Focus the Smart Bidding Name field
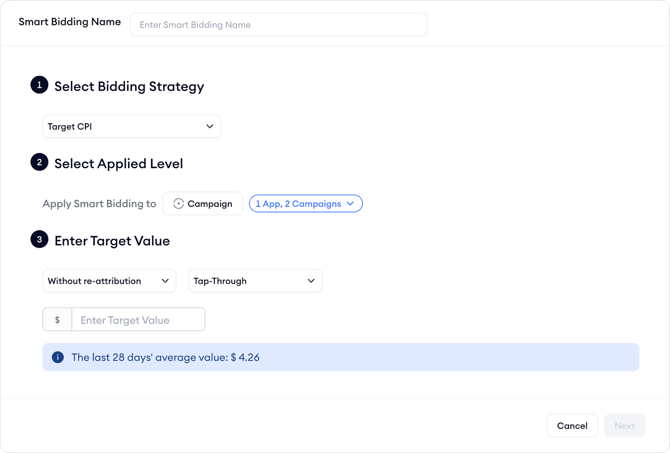This screenshot has width=670, height=453. click(x=278, y=24)
